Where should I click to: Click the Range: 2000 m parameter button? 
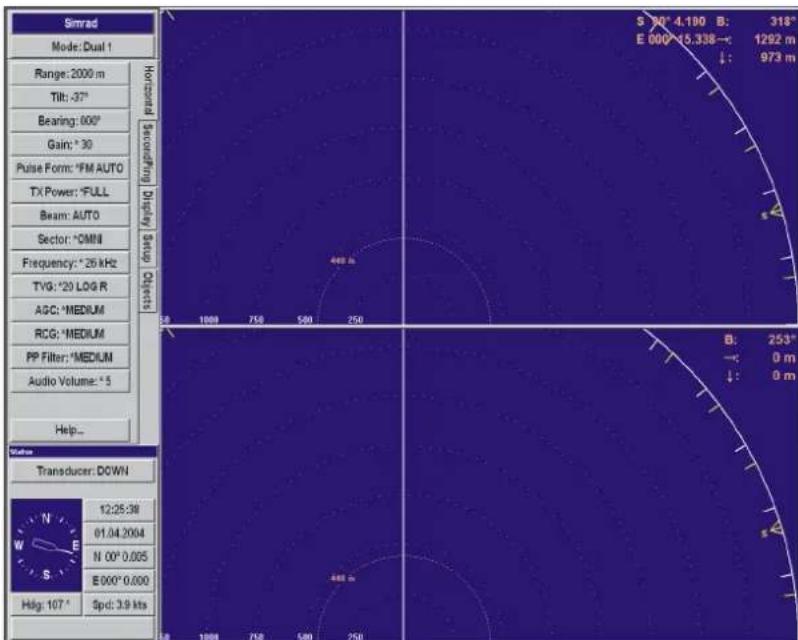(x=70, y=74)
